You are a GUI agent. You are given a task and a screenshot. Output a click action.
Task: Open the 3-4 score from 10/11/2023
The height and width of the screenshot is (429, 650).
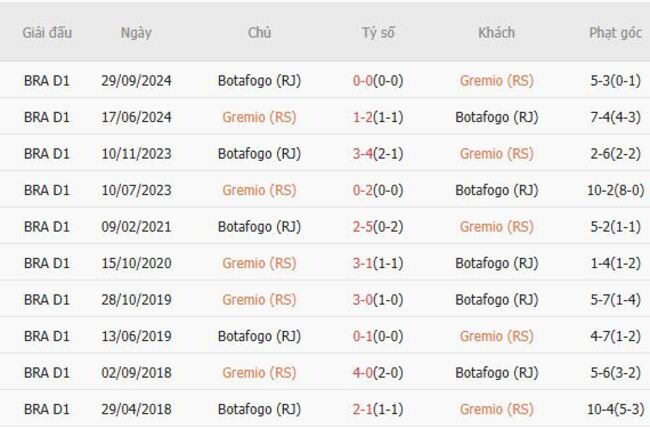pyautogui.click(x=363, y=153)
